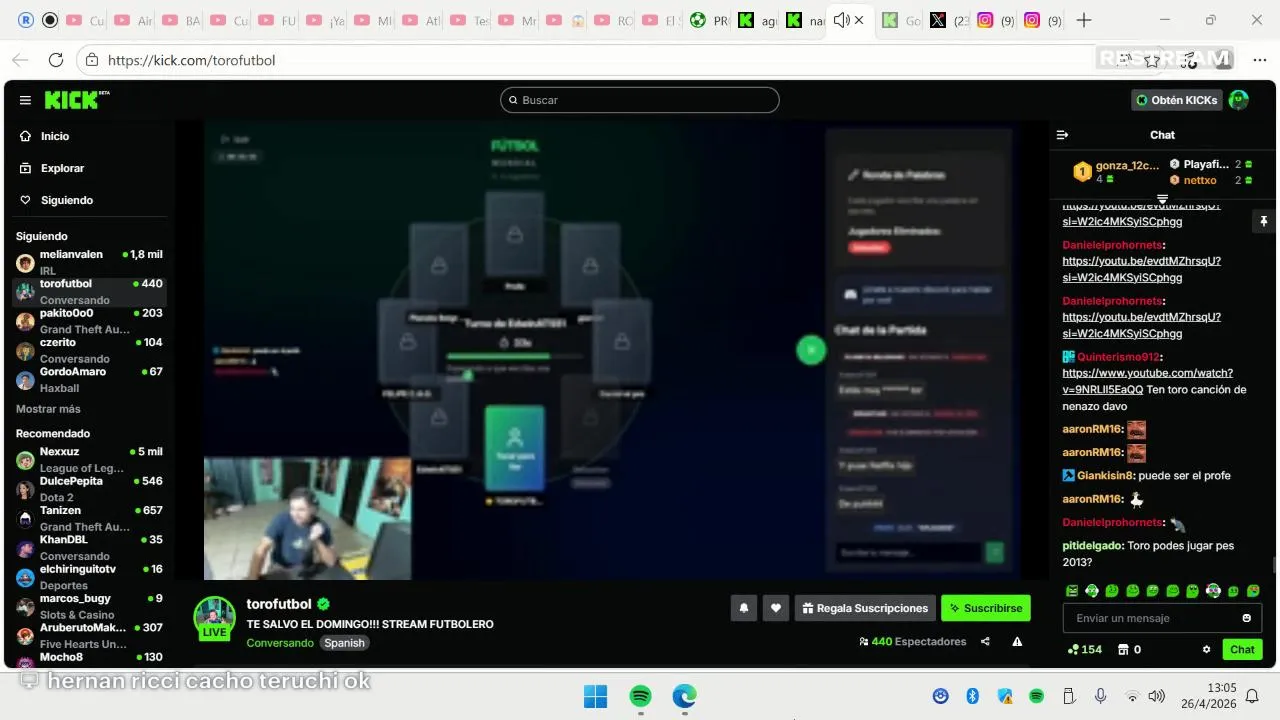Open the taskbar volume control
1280x720 pixels.
pyautogui.click(x=1157, y=696)
